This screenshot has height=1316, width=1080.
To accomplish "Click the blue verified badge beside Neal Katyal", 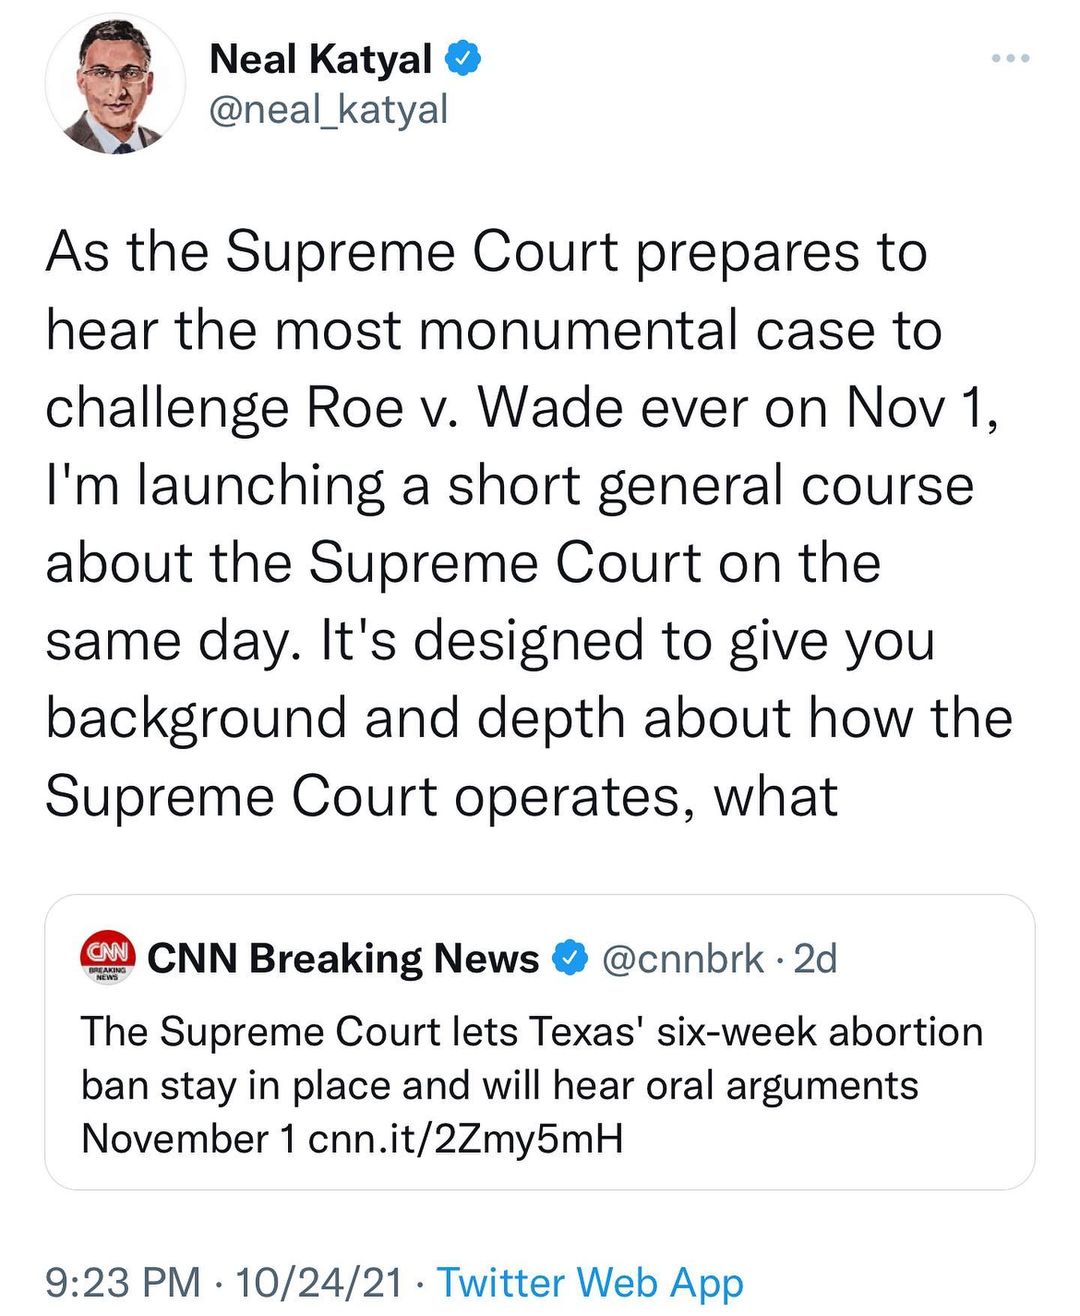I will pyautogui.click(x=462, y=59).
